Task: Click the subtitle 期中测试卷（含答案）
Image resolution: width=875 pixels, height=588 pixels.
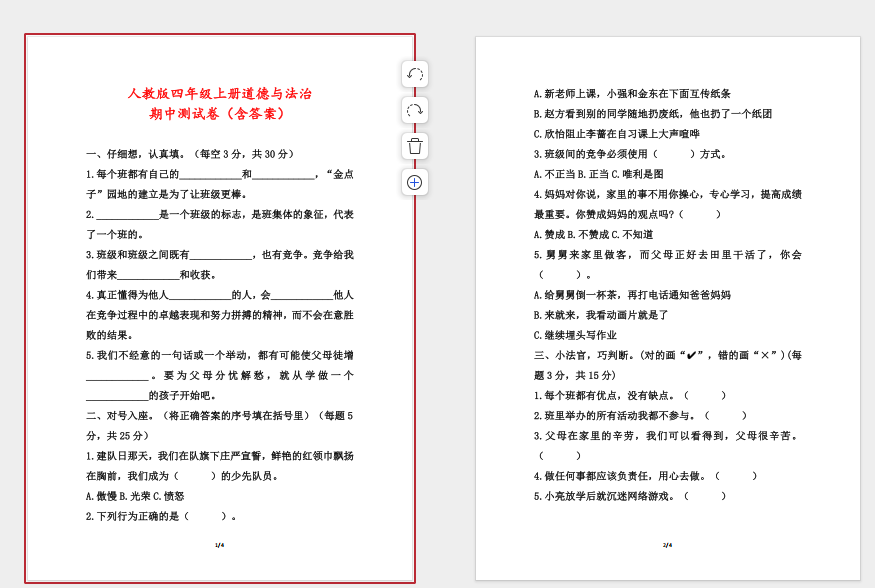Action: pos(220,114)
